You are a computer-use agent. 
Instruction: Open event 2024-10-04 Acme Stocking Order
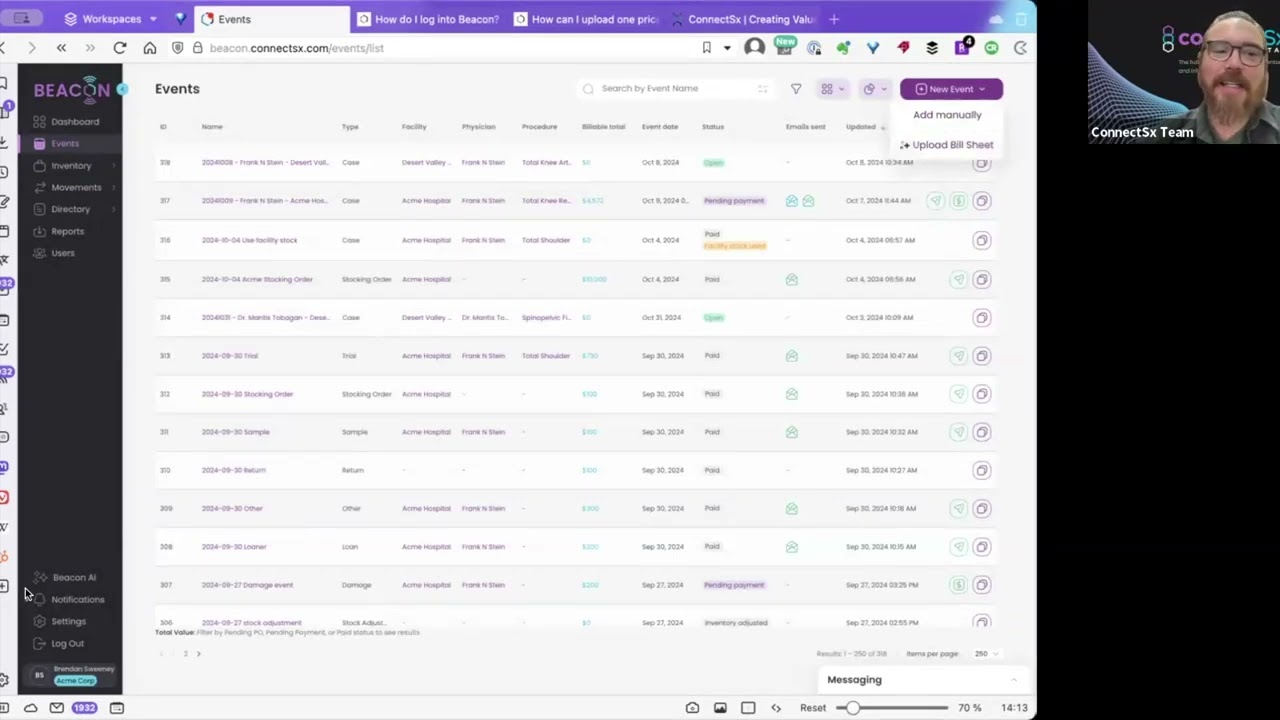pos(257,279)
